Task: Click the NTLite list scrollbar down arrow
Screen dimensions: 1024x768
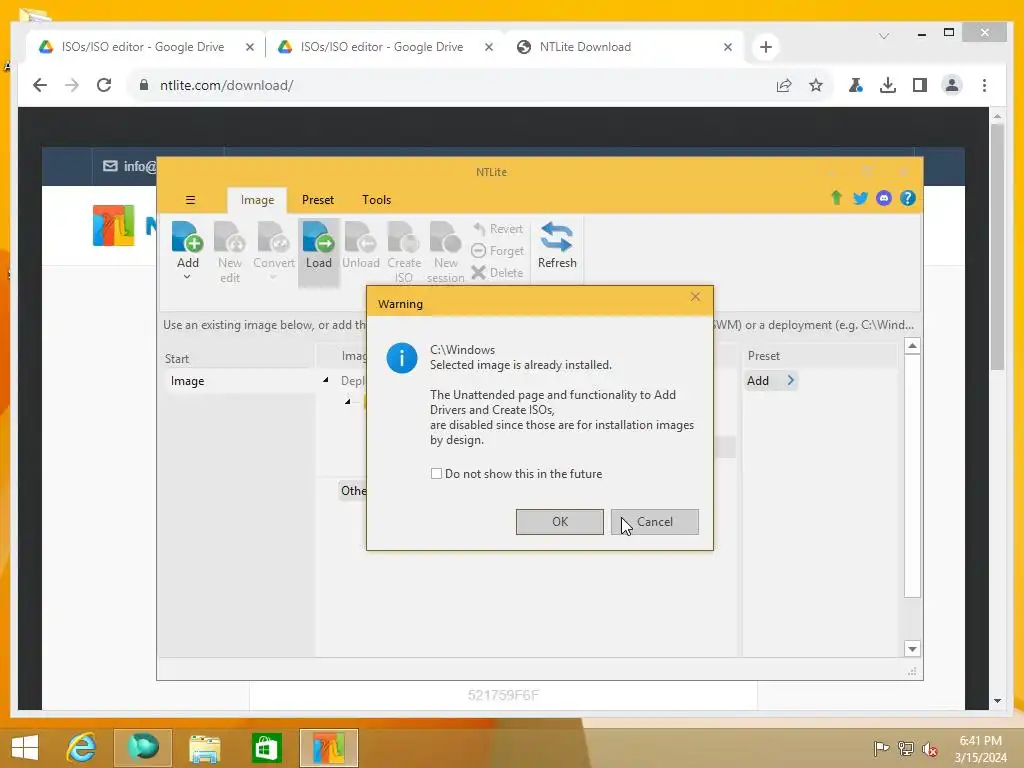Action: click(912, 648)
